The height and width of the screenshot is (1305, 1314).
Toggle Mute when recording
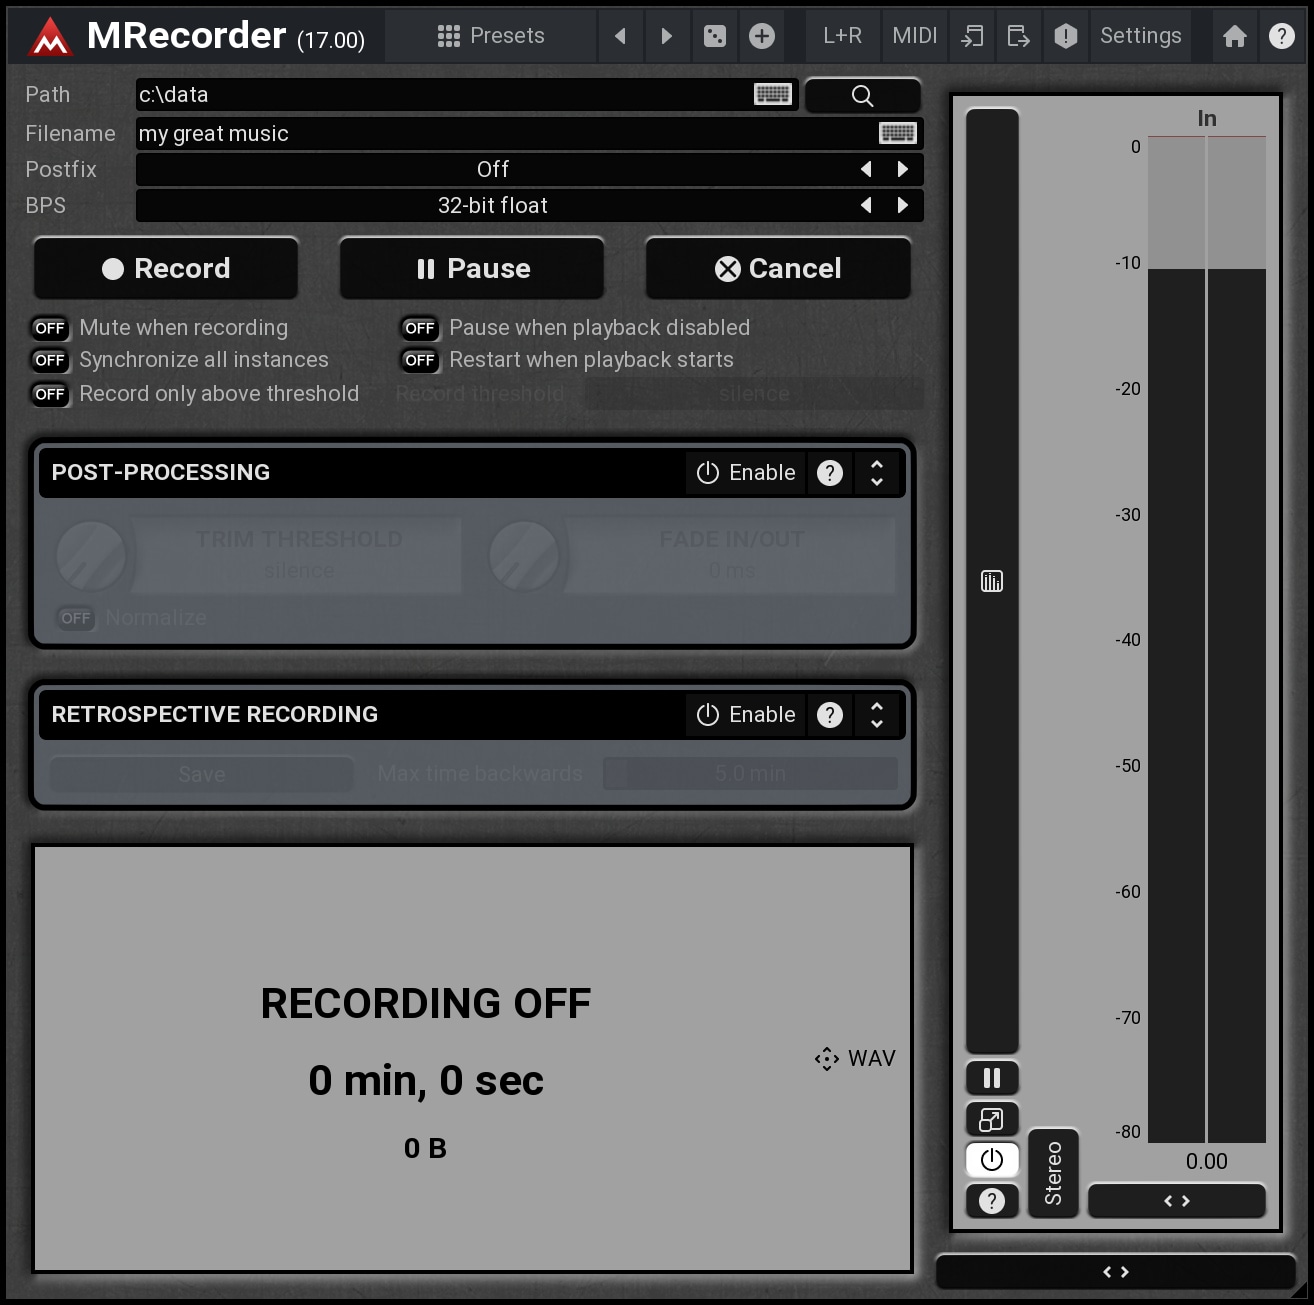50,328
